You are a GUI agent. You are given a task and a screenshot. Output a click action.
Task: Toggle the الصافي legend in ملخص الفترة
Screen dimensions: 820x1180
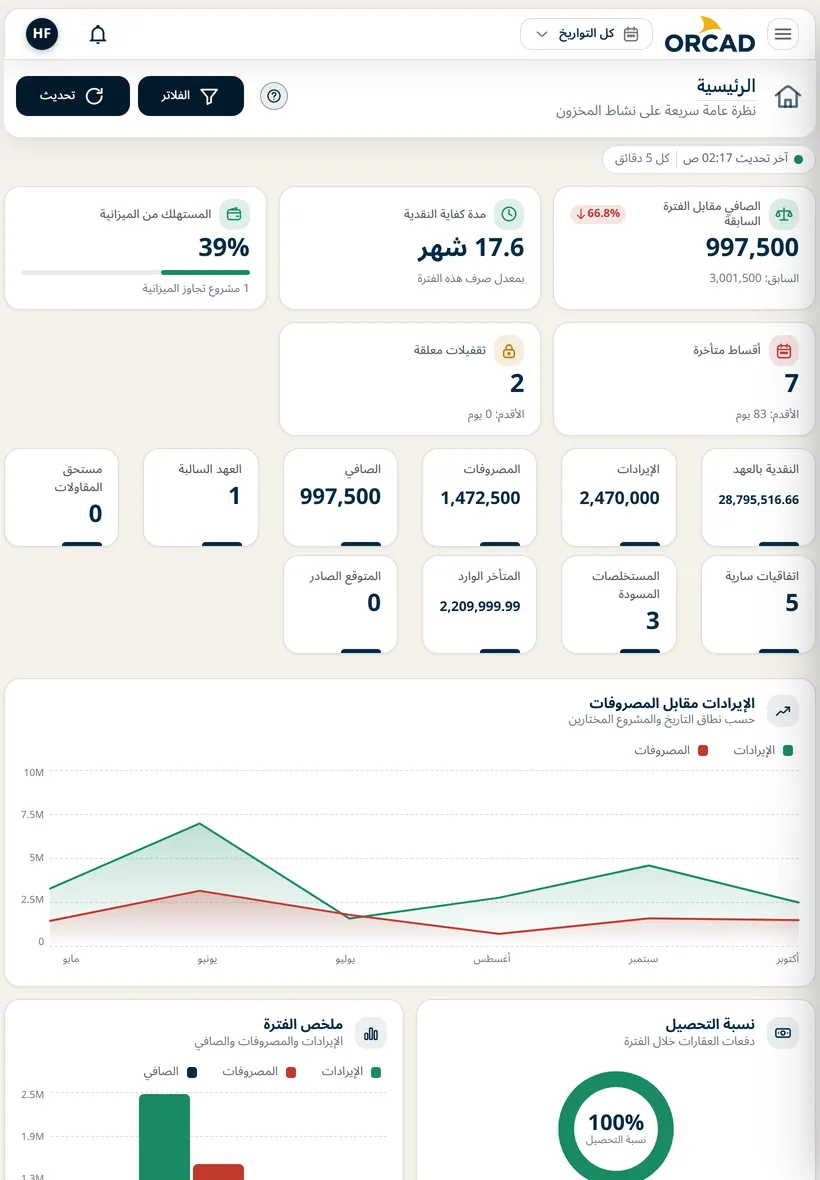pyautogui.click(x=170, y=1072)
